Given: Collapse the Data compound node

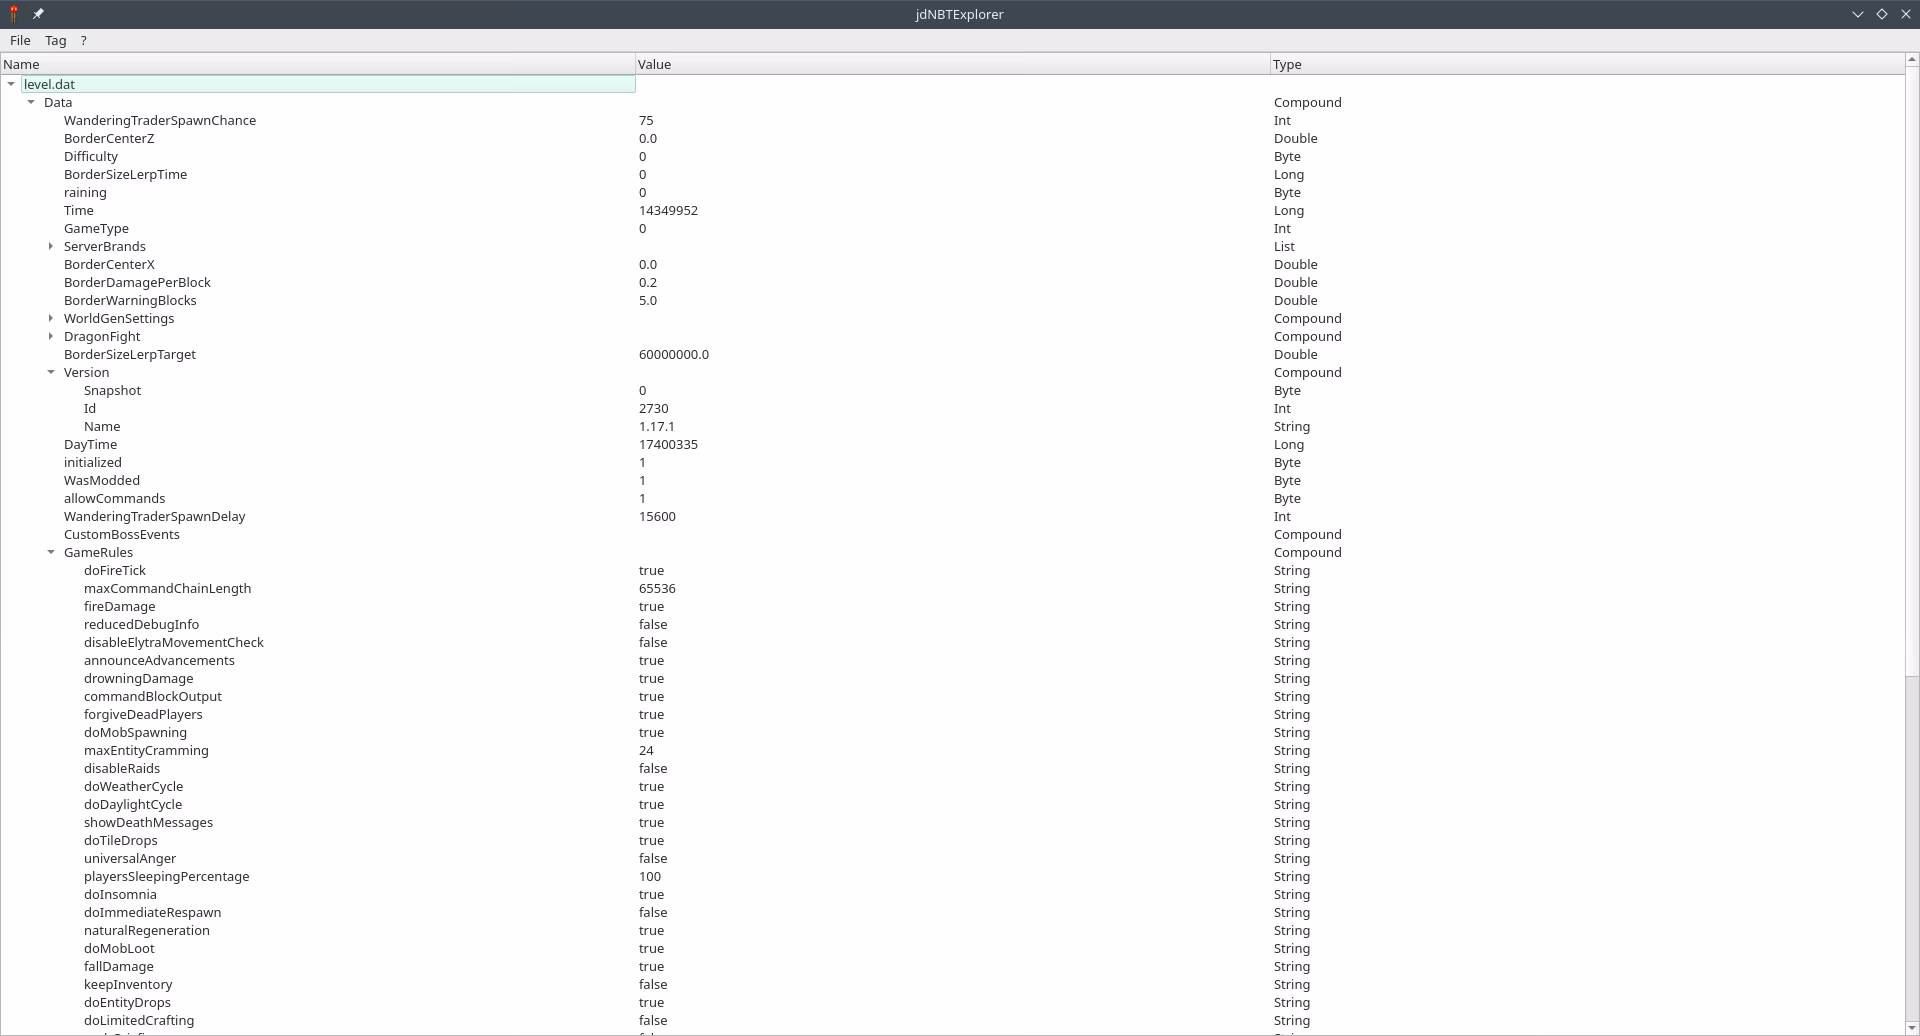Looking at the screenshot, I should point(31,103).
